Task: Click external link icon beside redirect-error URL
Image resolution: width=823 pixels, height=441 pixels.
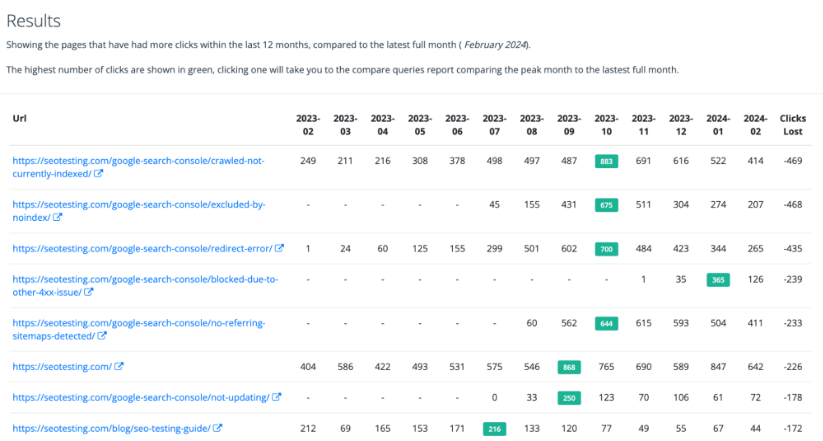Action: click(x=279, y=248)
